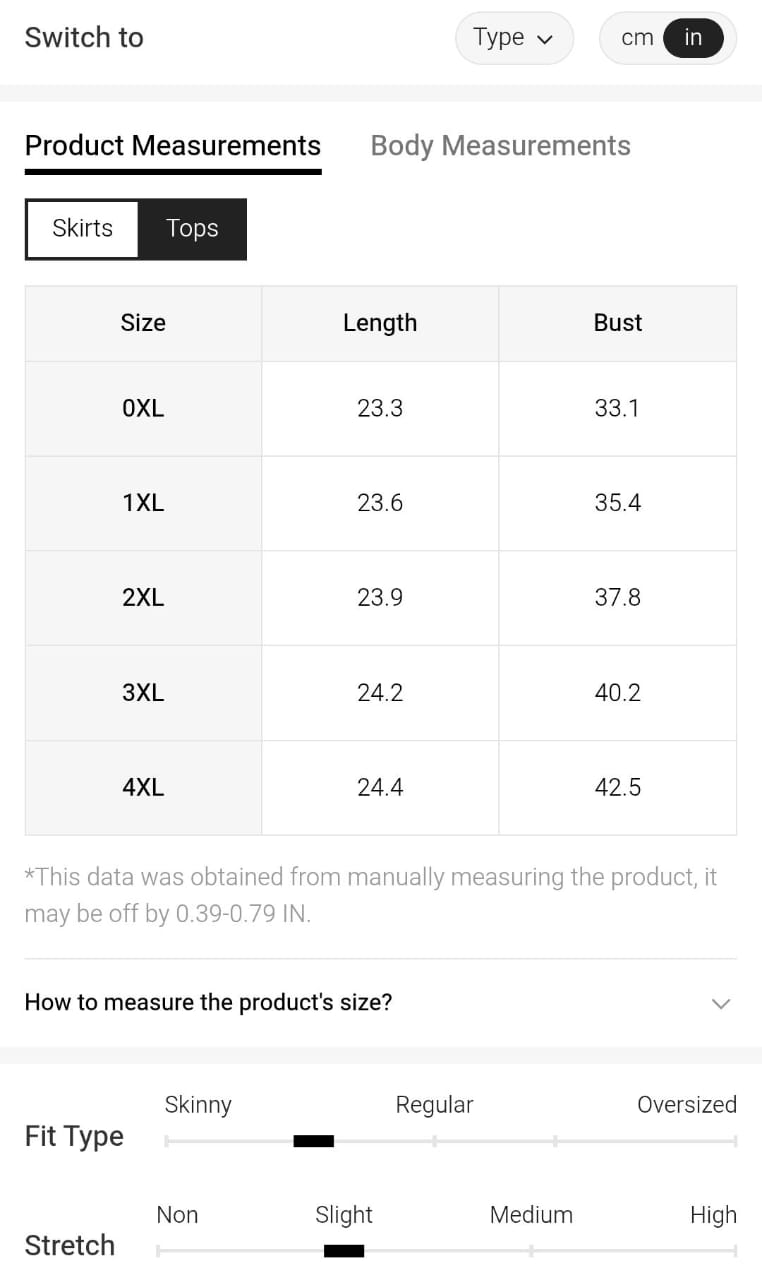Click How to measure the product's size text
The image size is (762, 1280).
coord(208,1002)
